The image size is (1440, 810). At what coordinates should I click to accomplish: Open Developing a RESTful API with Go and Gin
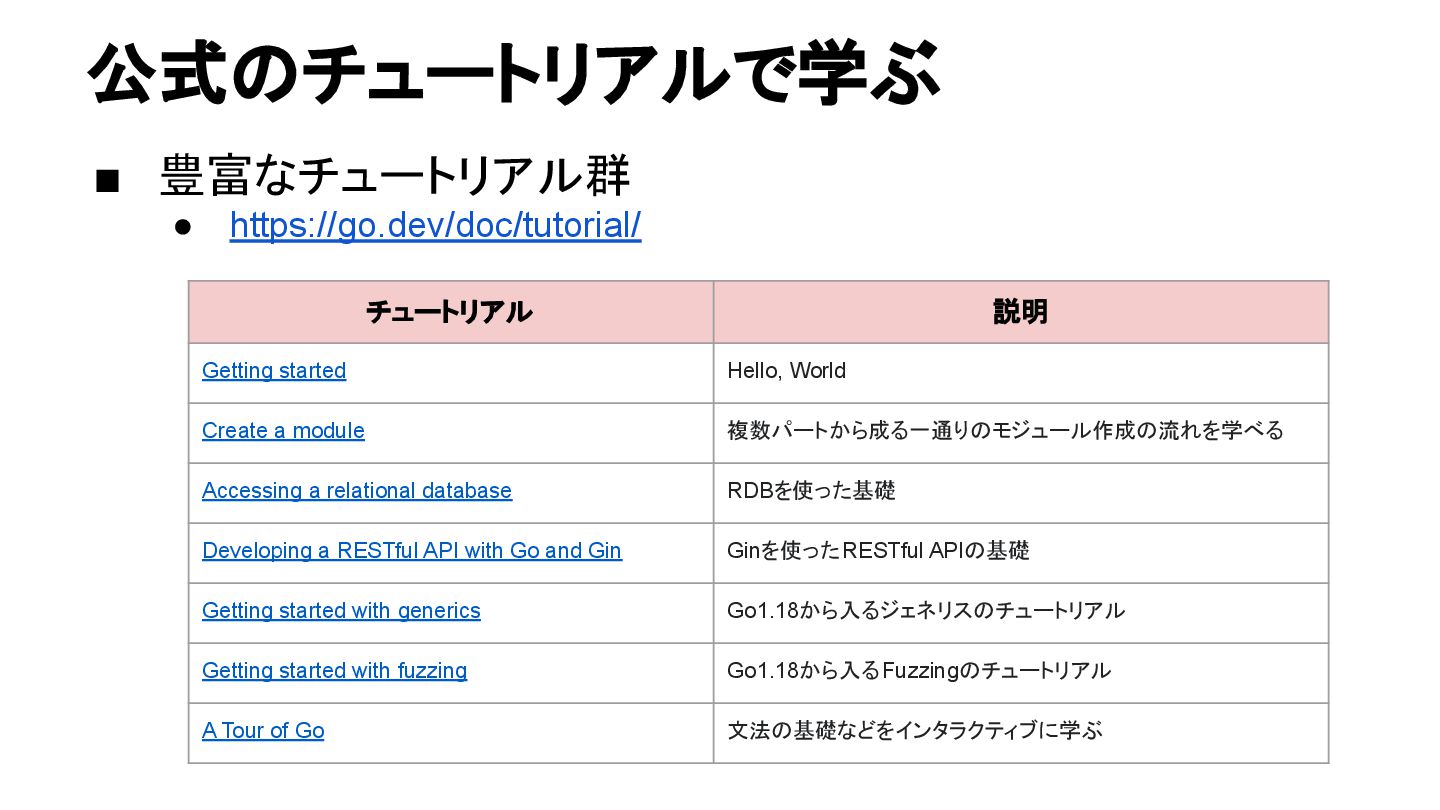point(412,551)
